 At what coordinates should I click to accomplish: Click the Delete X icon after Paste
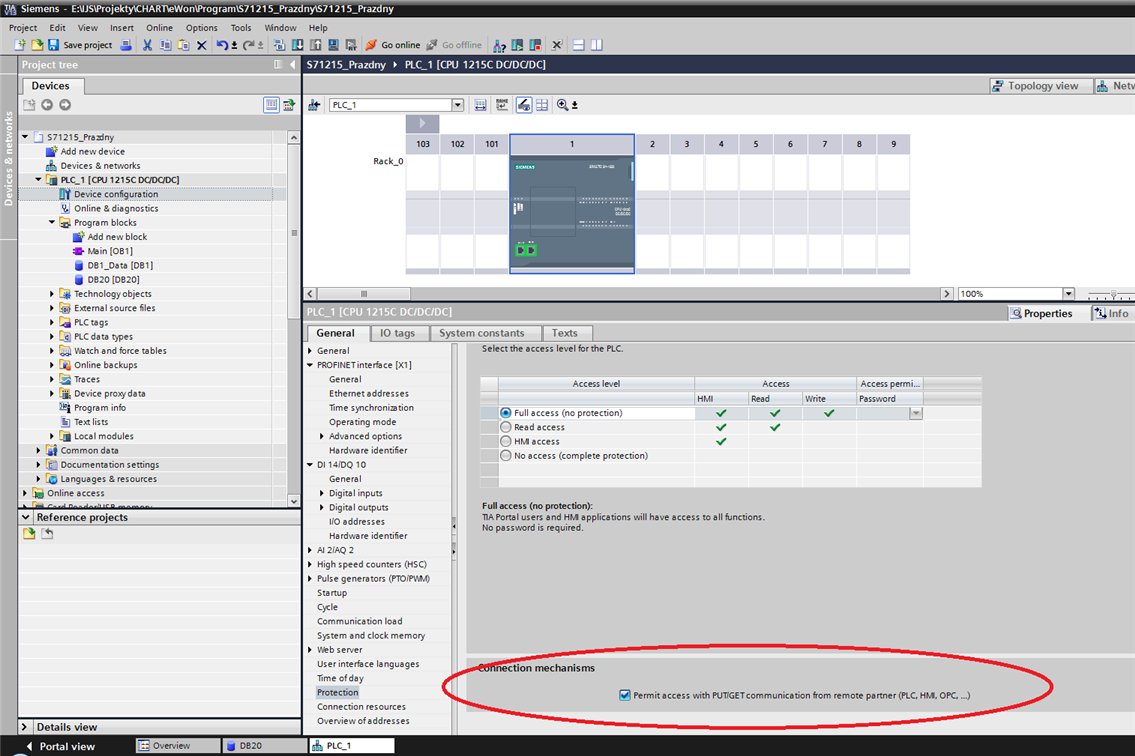point(202,45)
